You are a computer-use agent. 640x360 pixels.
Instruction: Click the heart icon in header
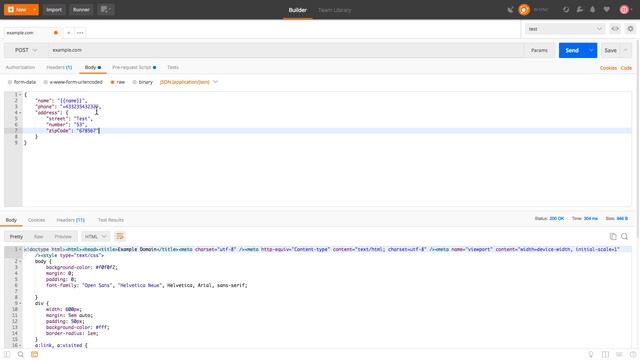607,9
